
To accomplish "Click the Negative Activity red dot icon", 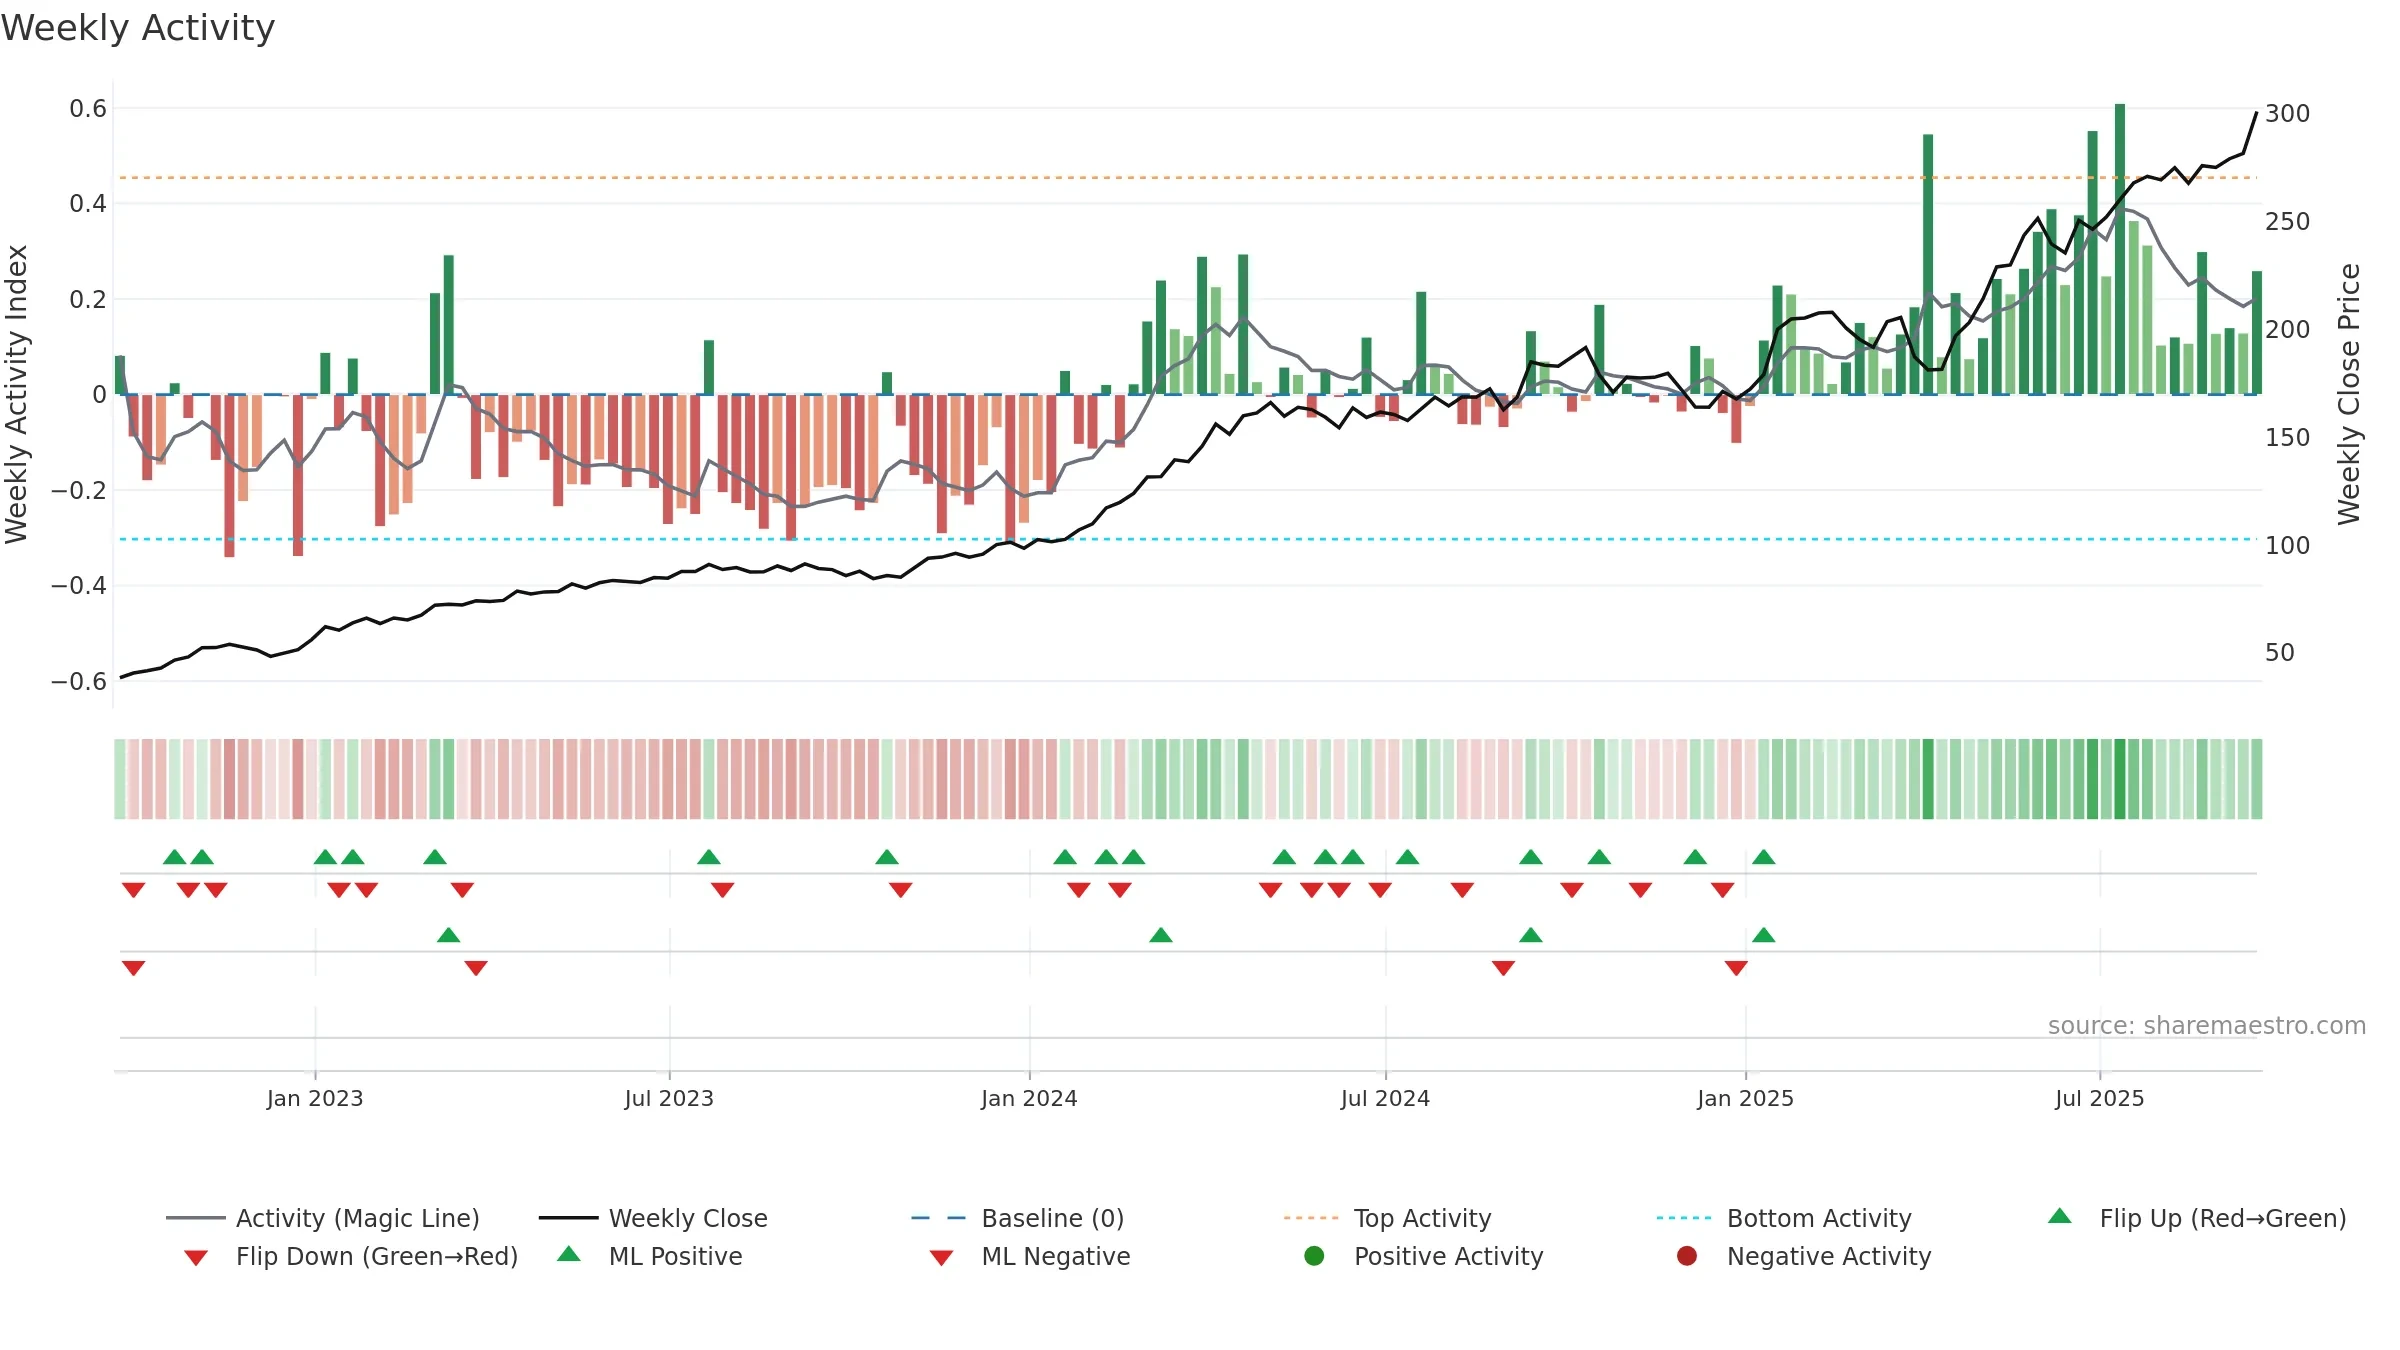I will (1687, 1255).
